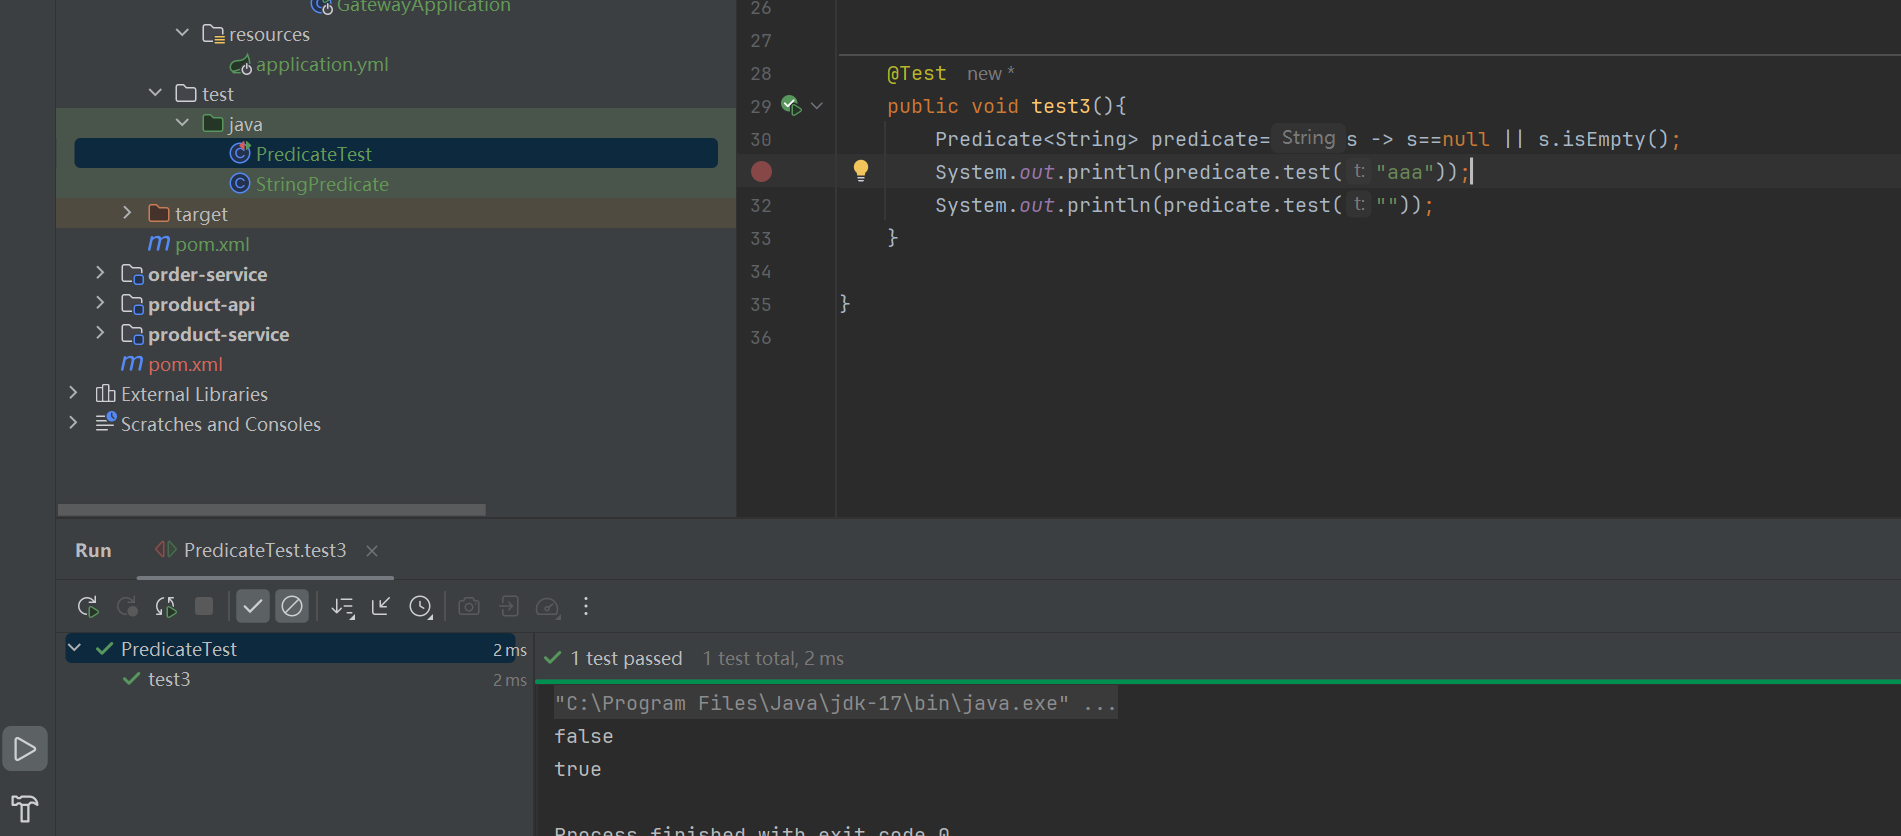This screenshot has width=1901, height=836.
Task: Open root red pom.xml file
Action: [x=185, y=364]
